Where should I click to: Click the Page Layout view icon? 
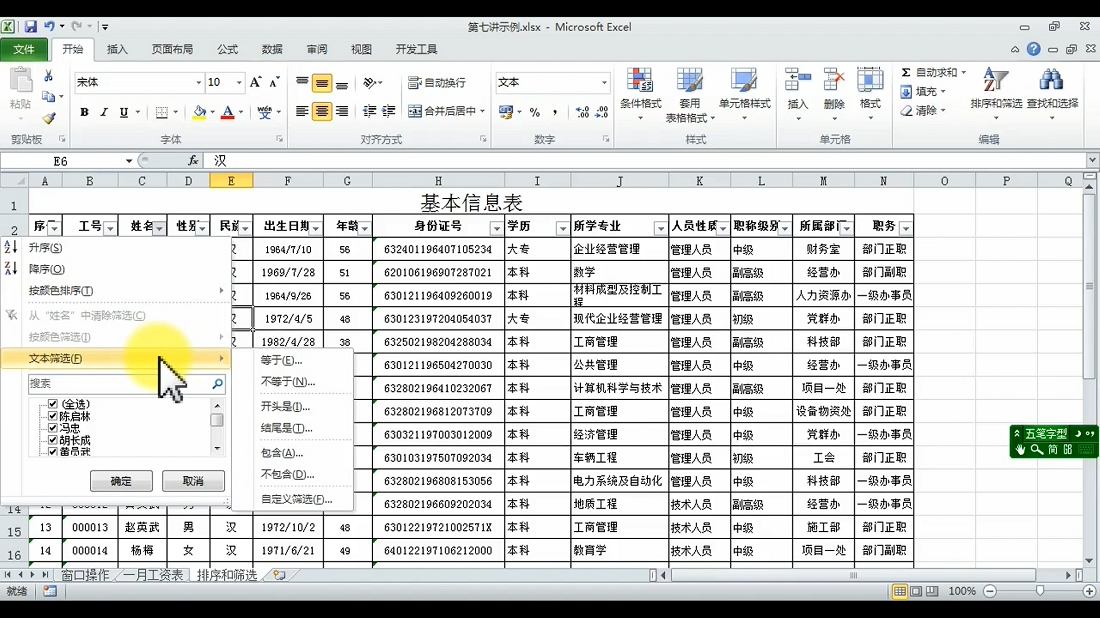click(x=916, y=591)
